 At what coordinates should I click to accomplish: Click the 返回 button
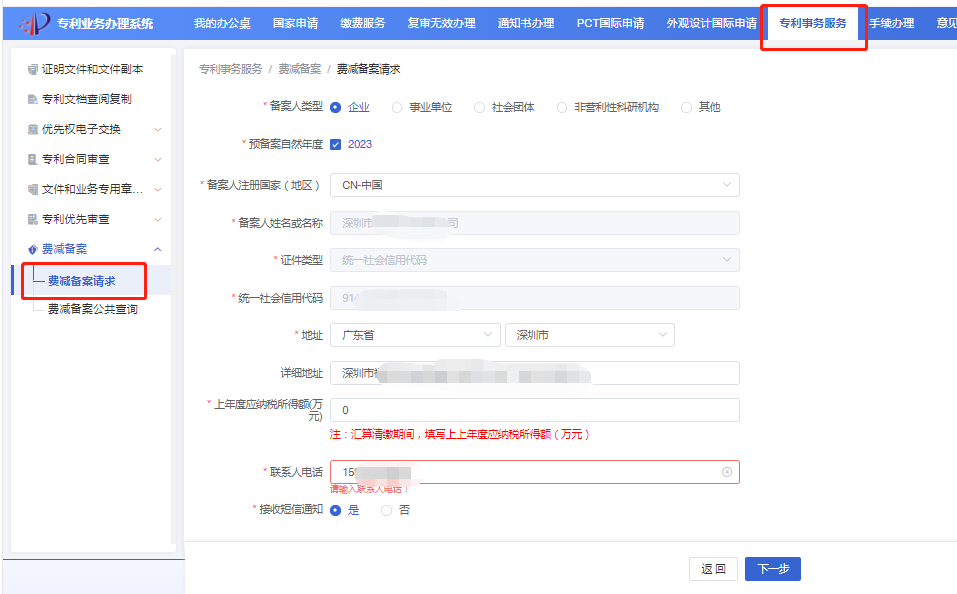[713, 568]
